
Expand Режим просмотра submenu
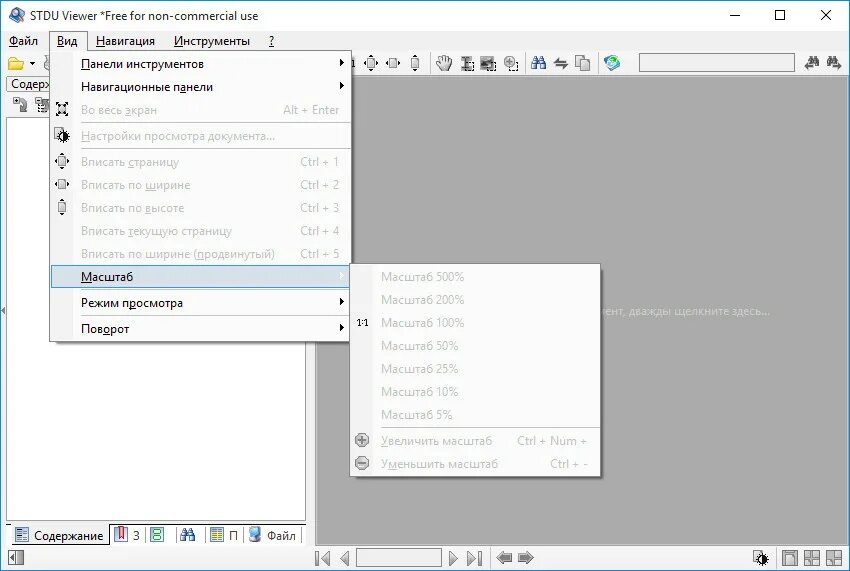[x=201, y=303]
